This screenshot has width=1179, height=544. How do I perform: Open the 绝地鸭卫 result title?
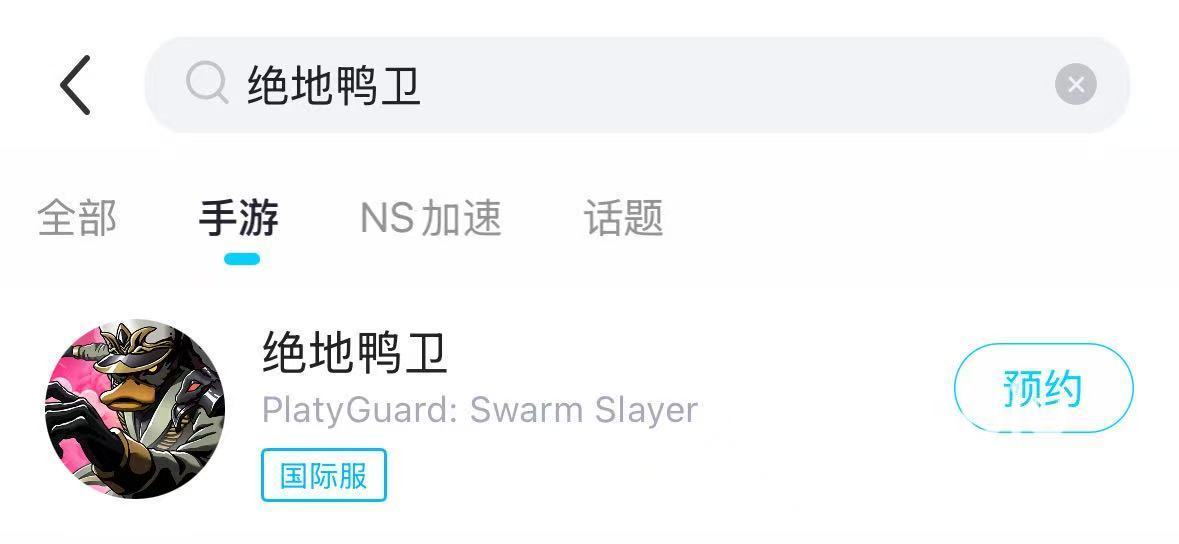[355, 354]
